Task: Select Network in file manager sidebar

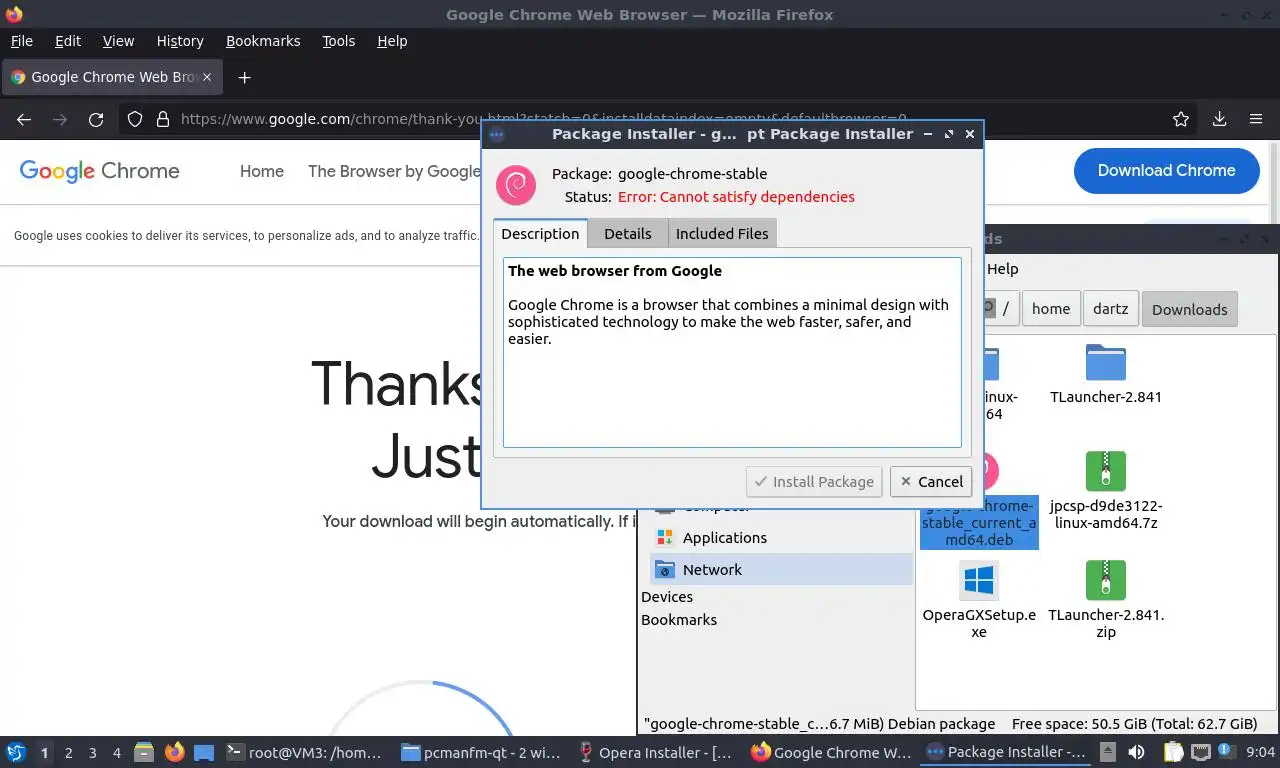Action: coord(781,570)
